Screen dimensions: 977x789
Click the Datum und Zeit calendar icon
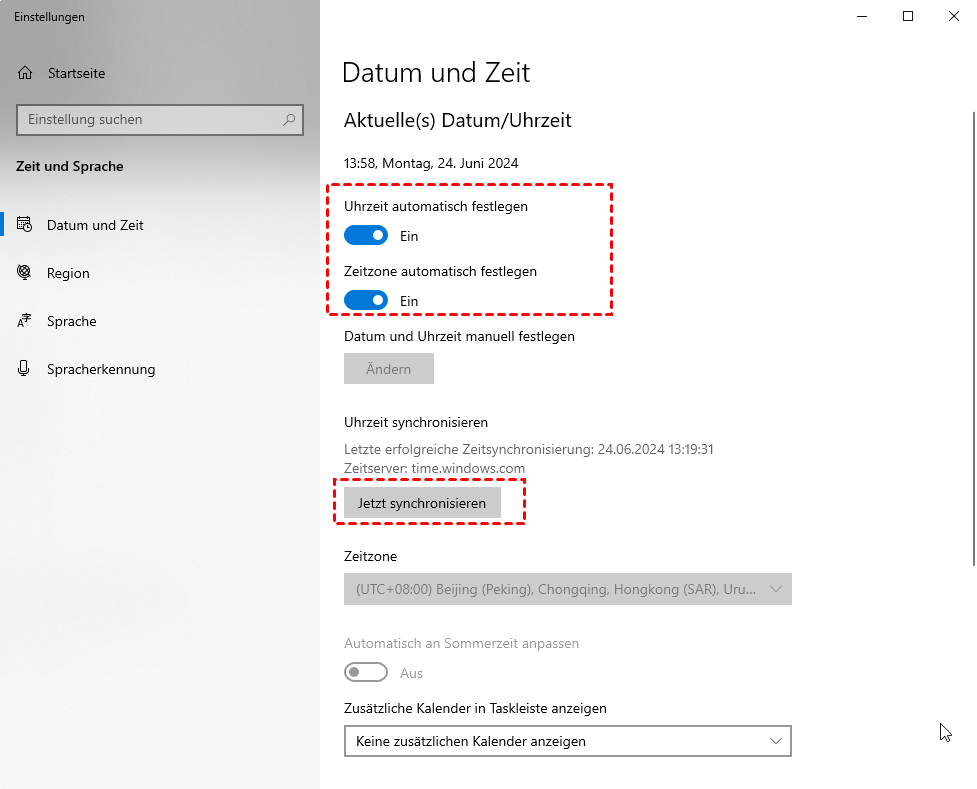pyautogui.click(x=25, y=225)
